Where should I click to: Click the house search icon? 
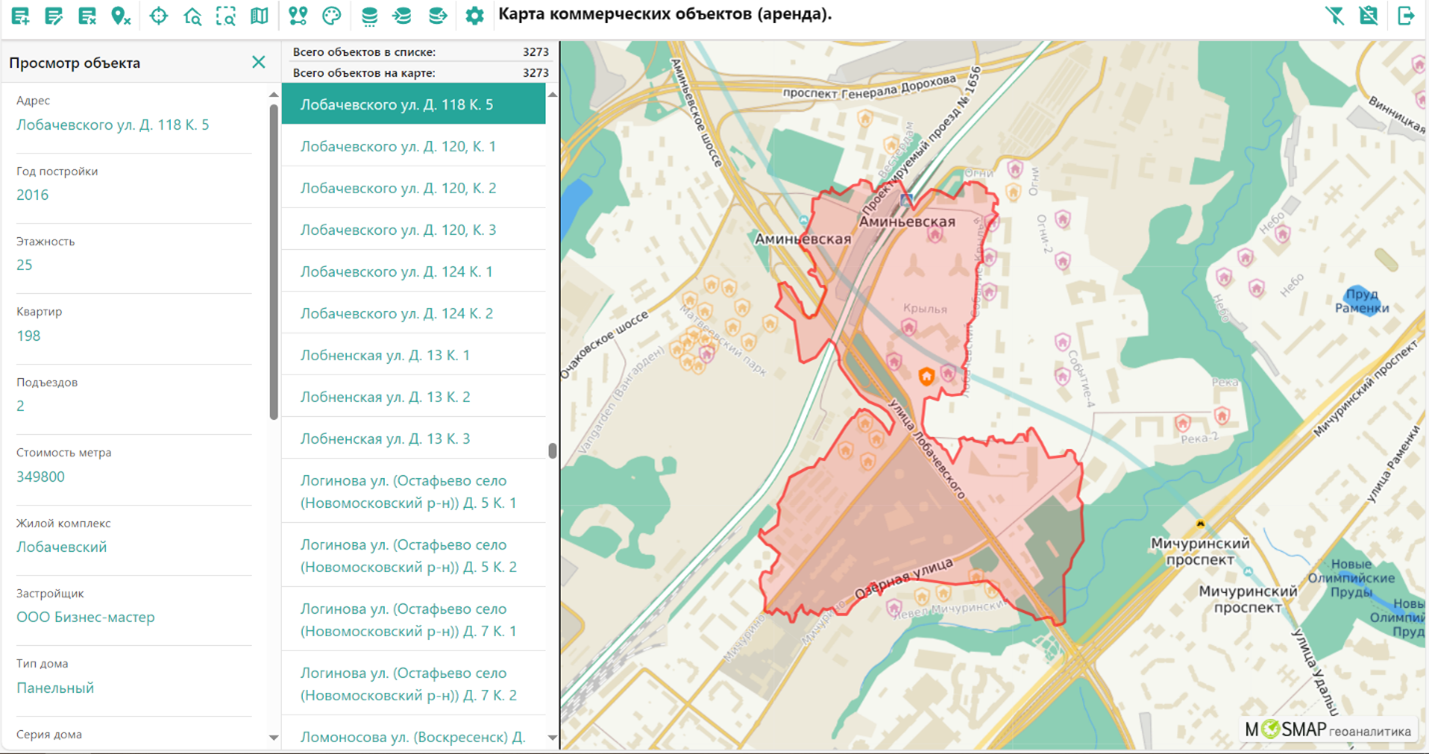[192, 16]
